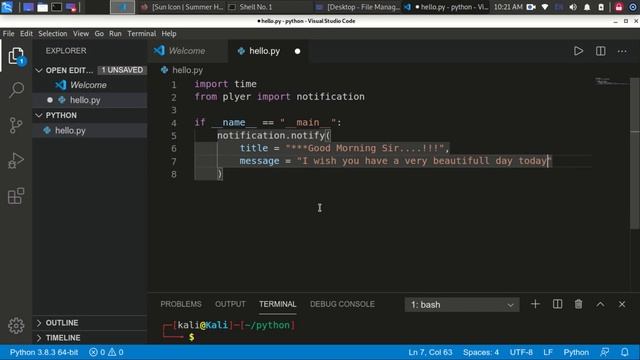Click the feedback icon in status bar

604,352
